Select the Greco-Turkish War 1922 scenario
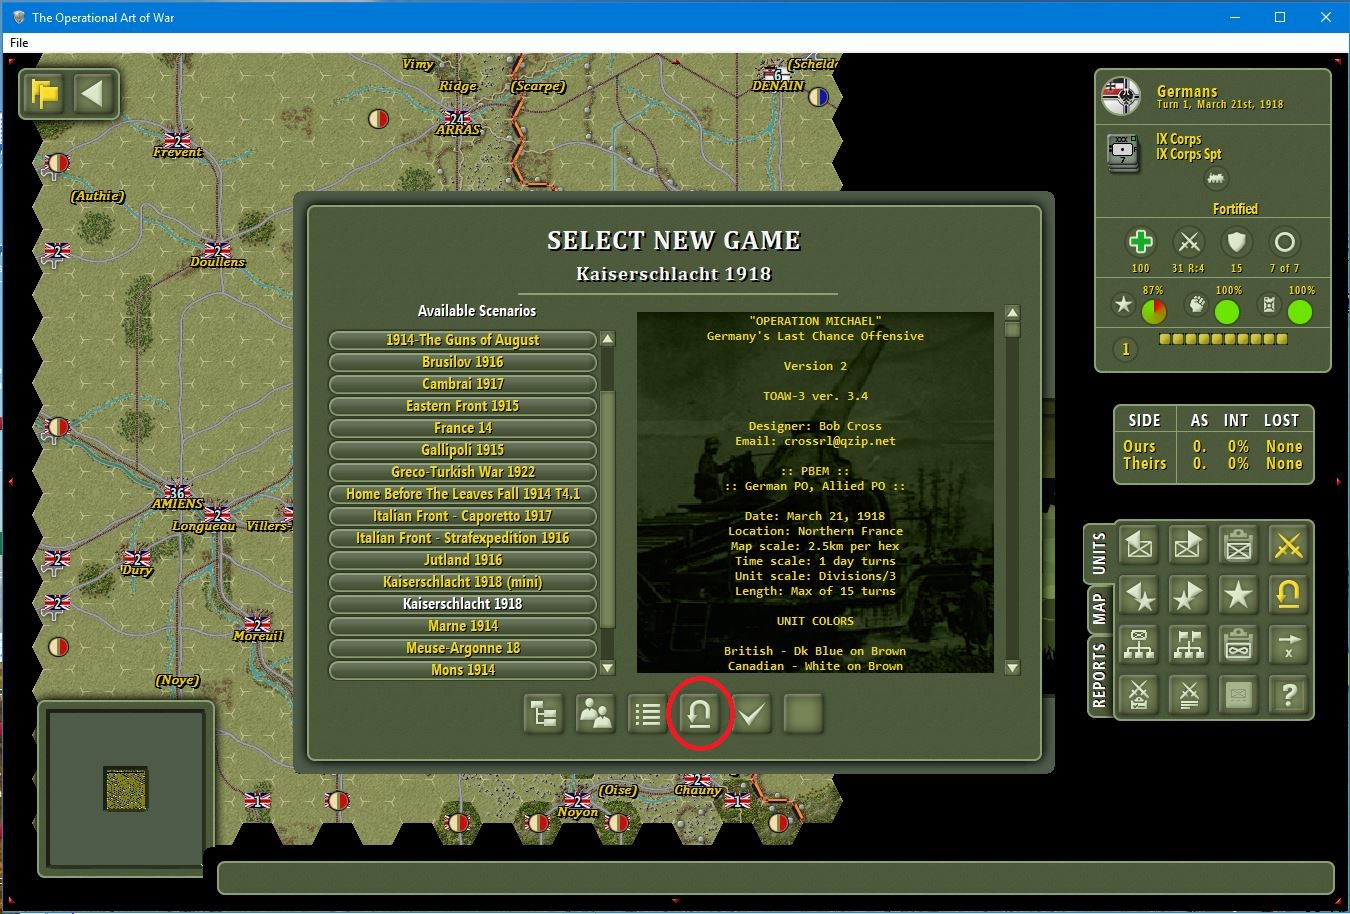The width and height of the screenshot is (1350, 914). (x=462, y=472)
